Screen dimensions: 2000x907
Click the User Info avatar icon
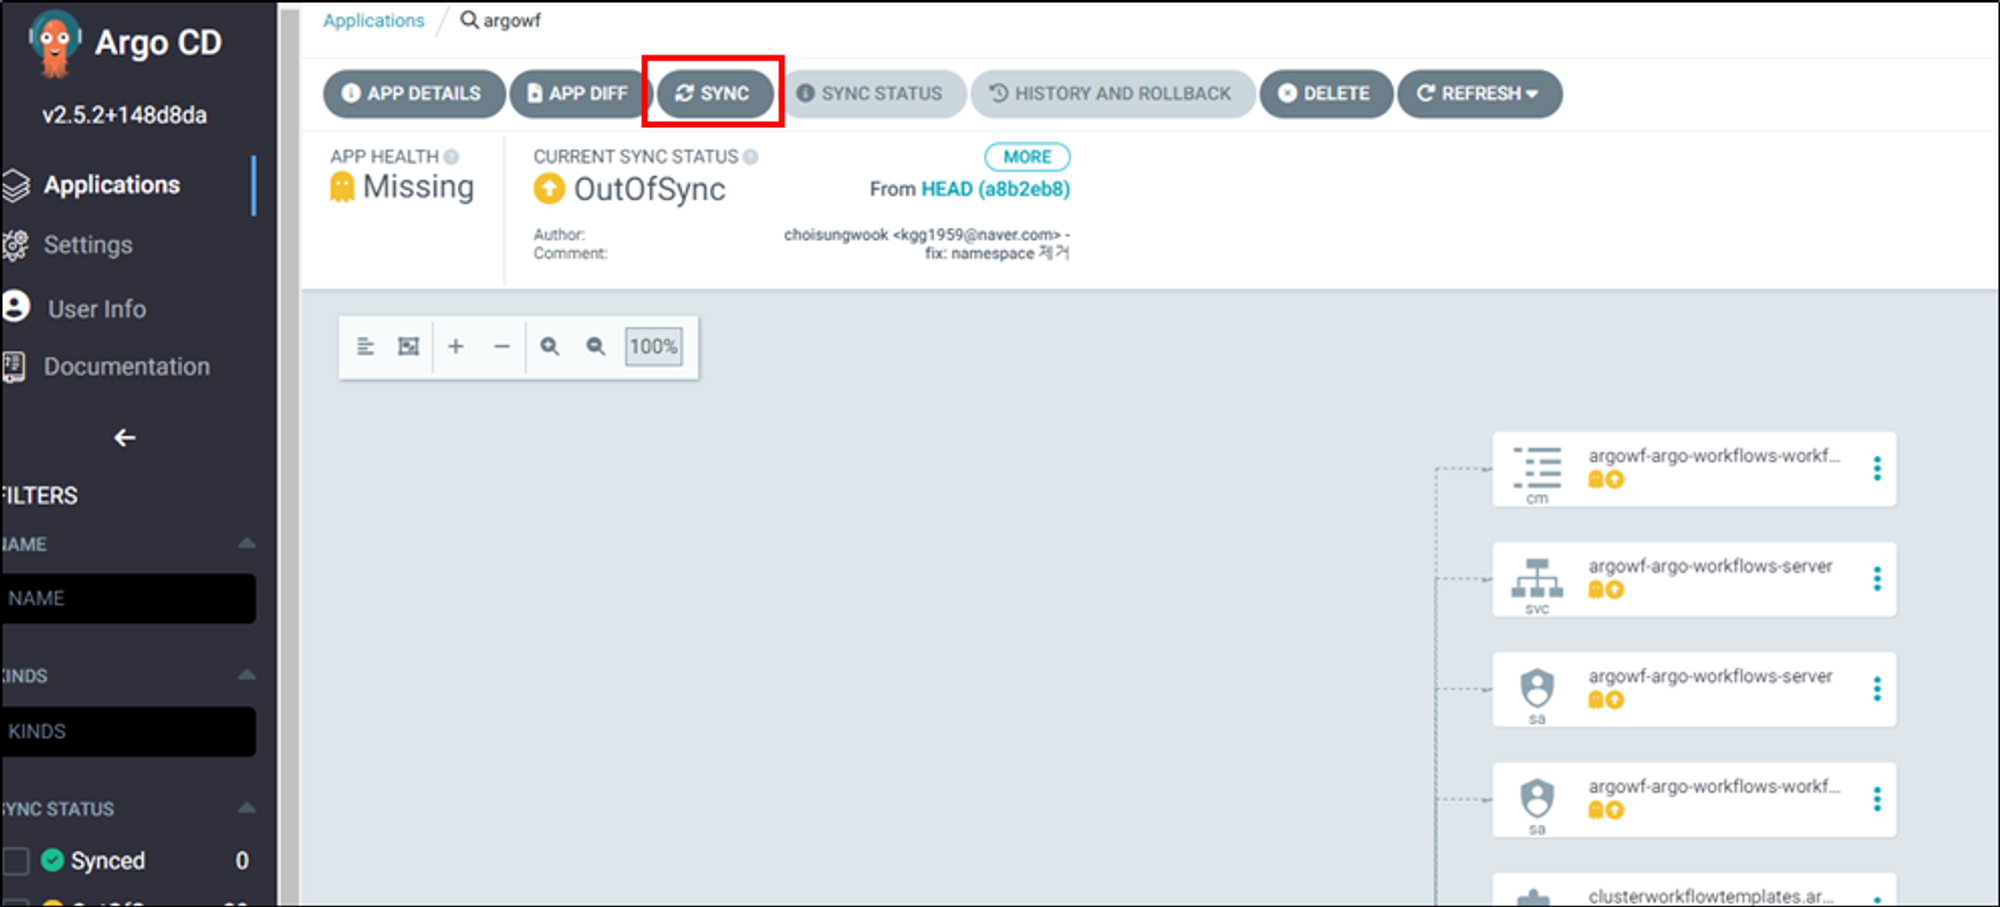click(x=16, y=306)
